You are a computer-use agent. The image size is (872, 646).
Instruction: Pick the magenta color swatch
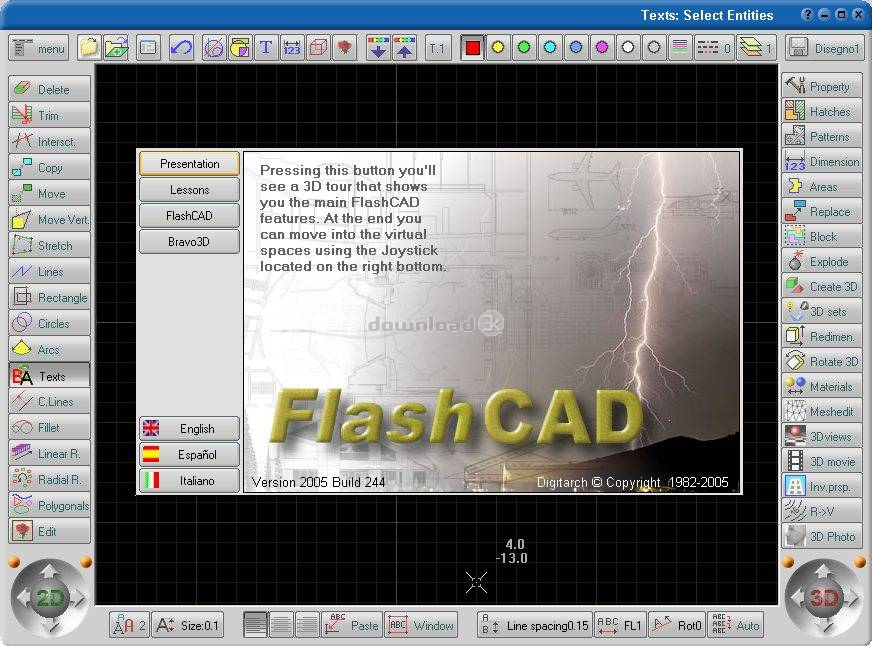(x=602, y=48)
